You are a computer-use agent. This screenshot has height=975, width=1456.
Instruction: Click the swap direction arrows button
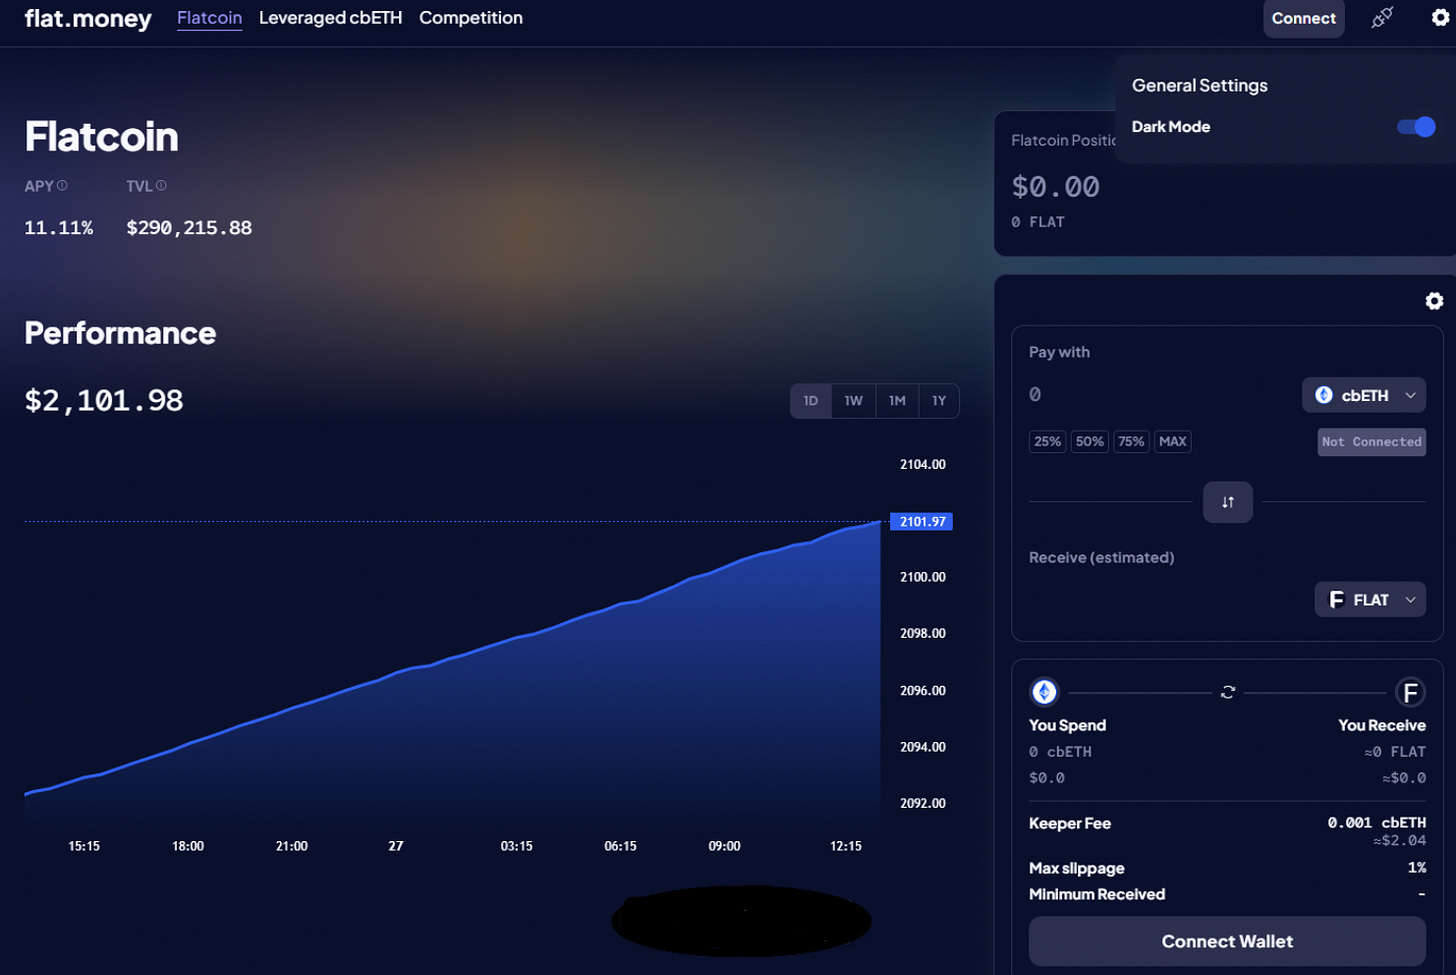(x=1228, y=502)
